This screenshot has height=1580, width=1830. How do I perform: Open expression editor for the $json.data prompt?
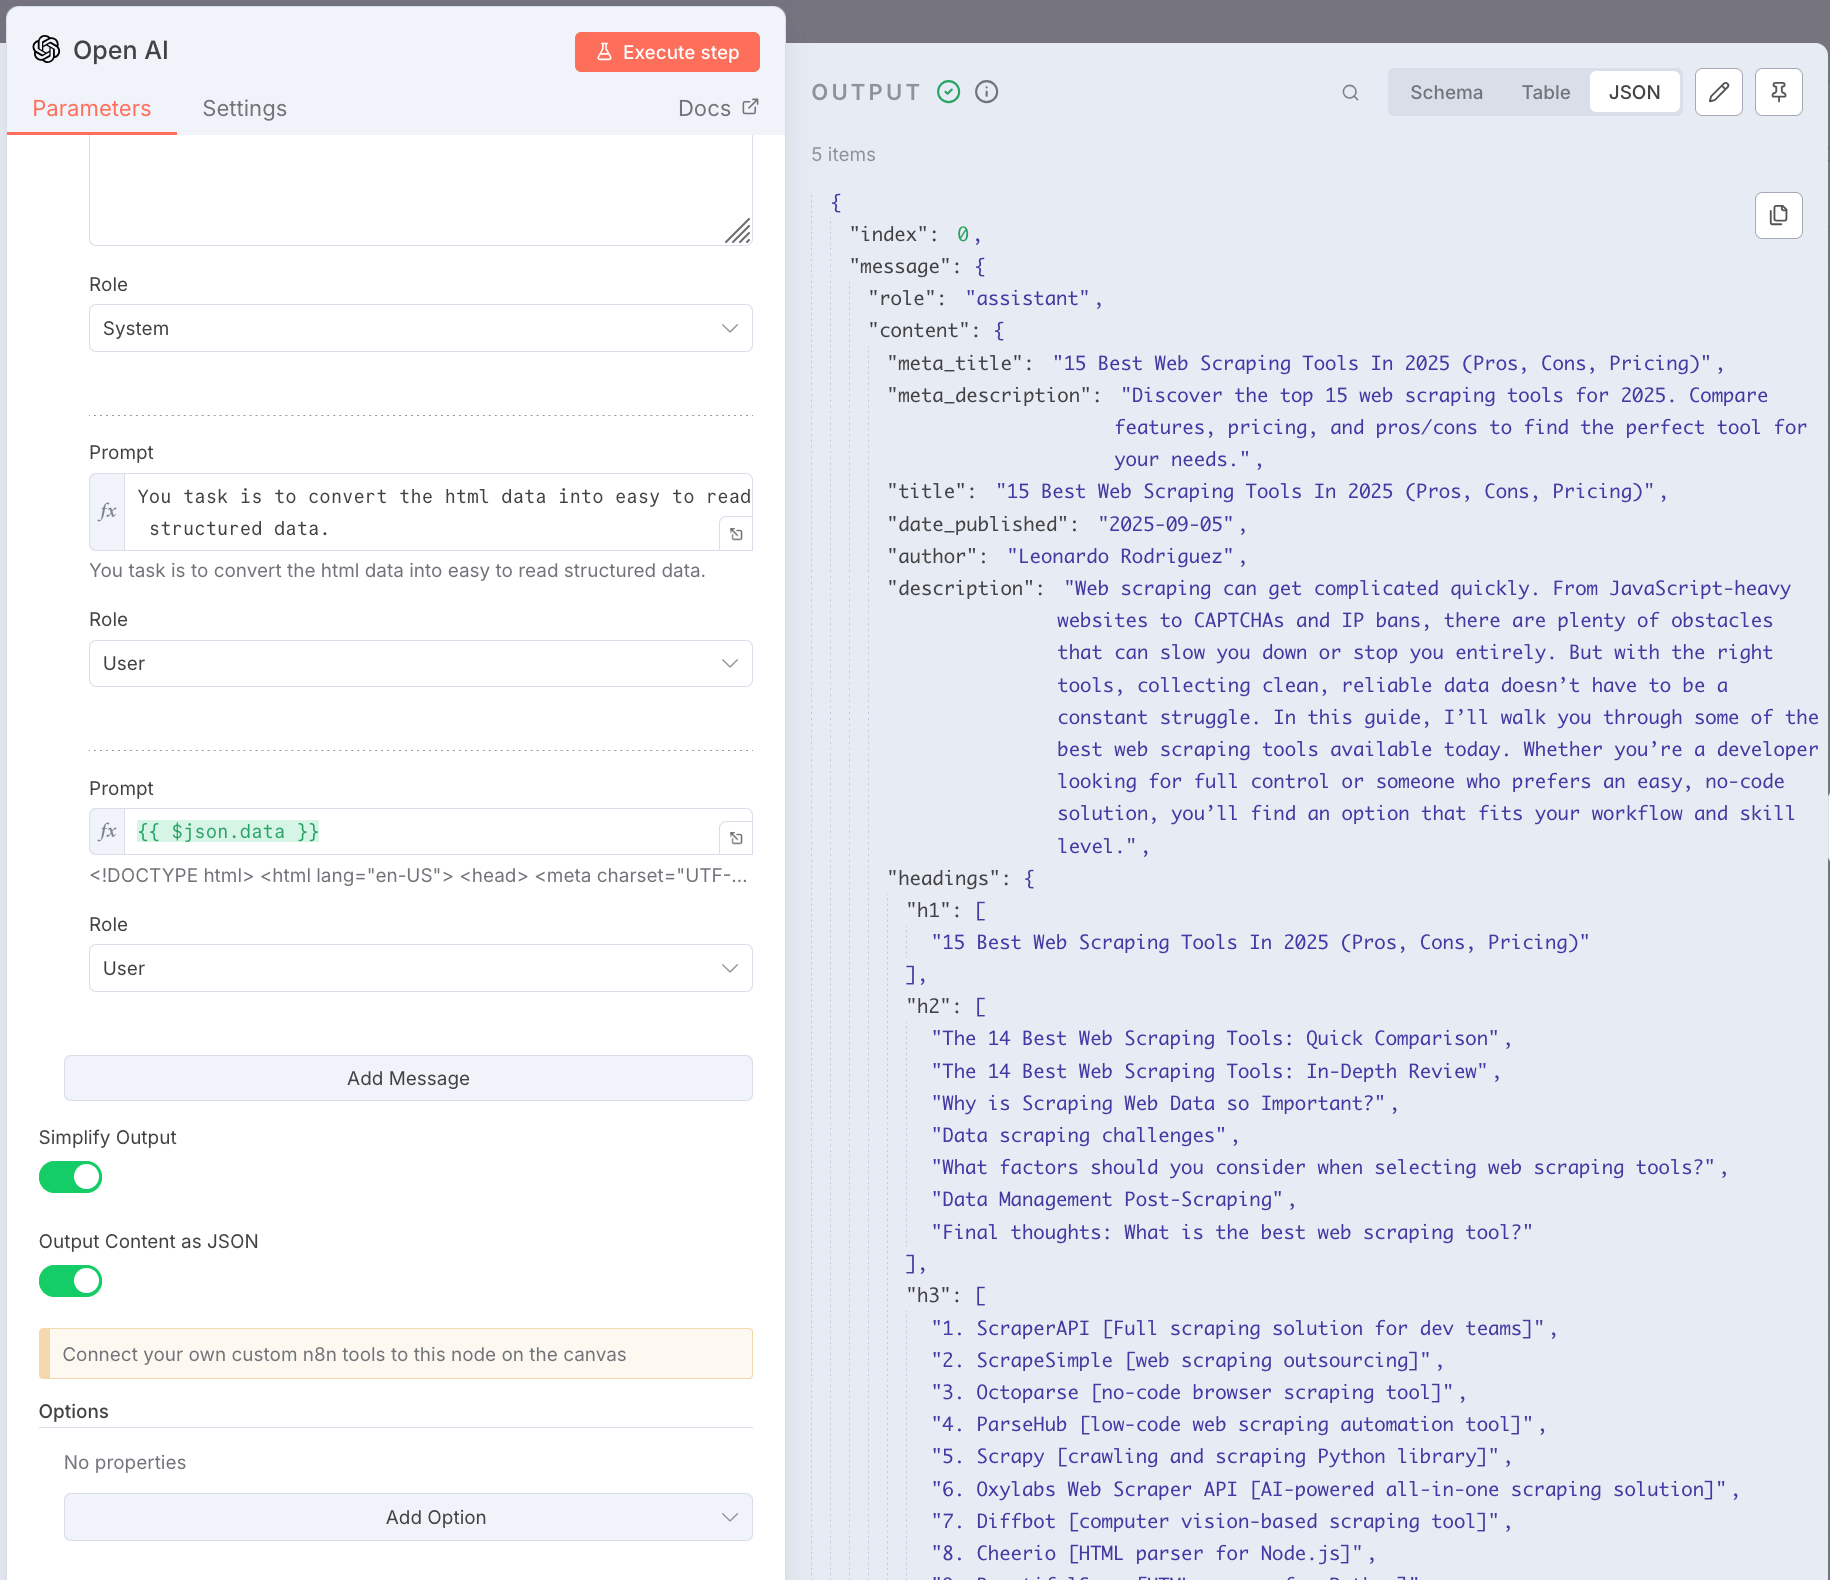tap(736, 838)
